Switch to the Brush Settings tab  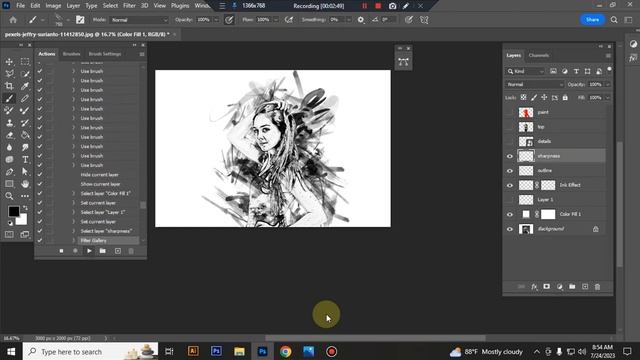pos(105,54)
